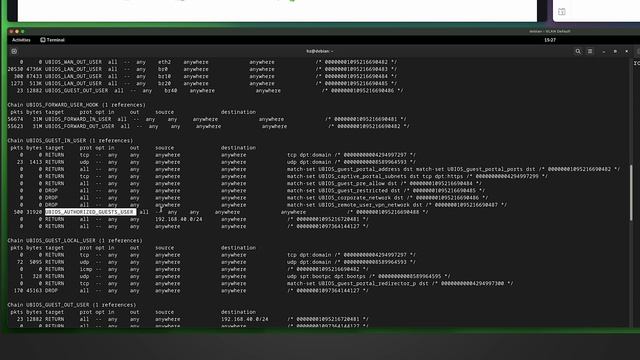Open the GNOME Activities overview

click(21, 40)
